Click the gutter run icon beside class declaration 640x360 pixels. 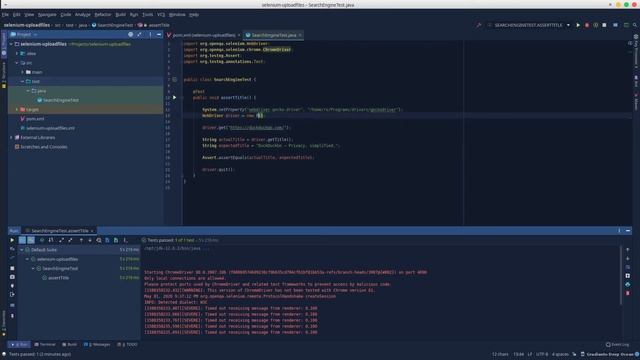tap(174, 80)
